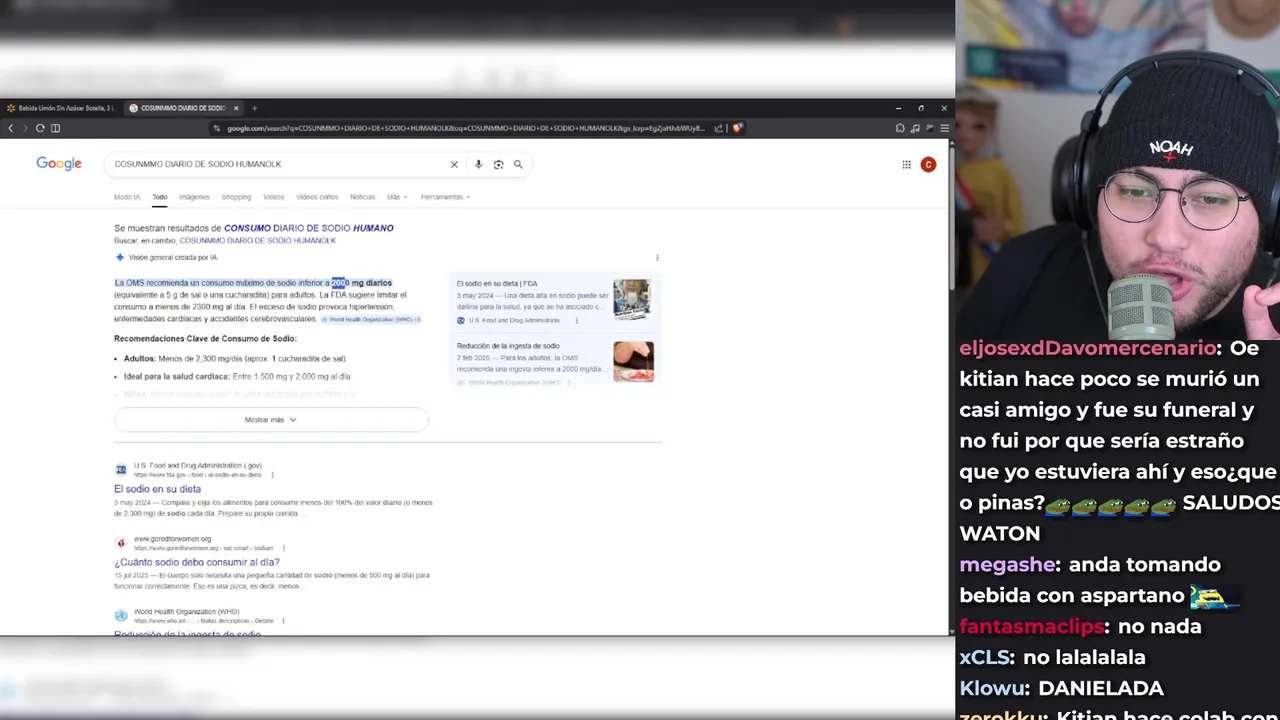Screen dimensions: 1280x720
Task: Toggle the browser sidebar panel icon
Action: (55, 128)
